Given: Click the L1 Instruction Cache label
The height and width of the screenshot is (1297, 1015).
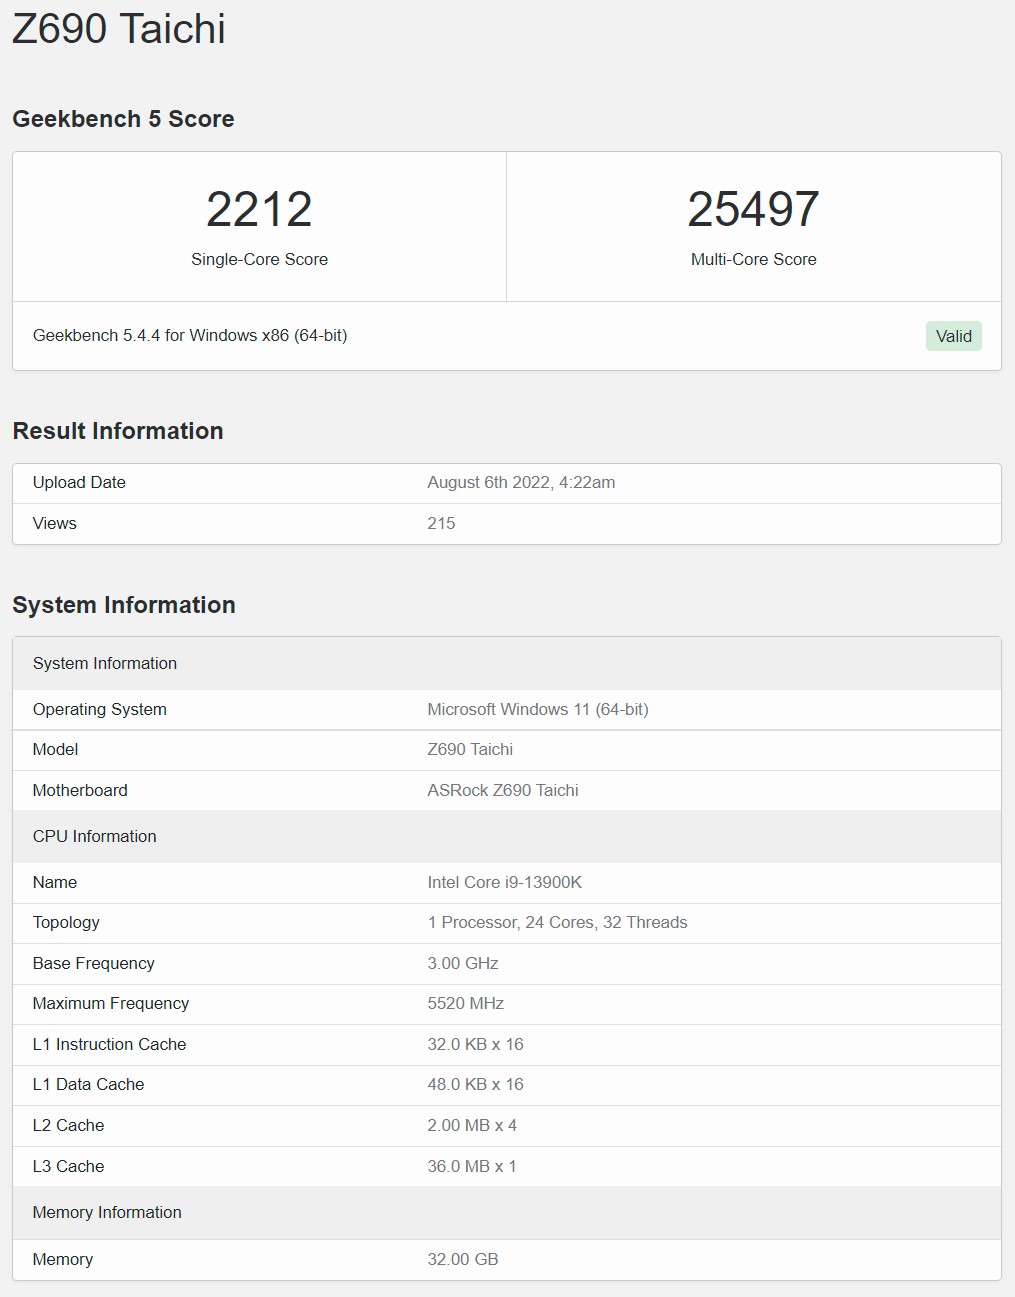Looking at the screenshot, I should click(110, 1044).
